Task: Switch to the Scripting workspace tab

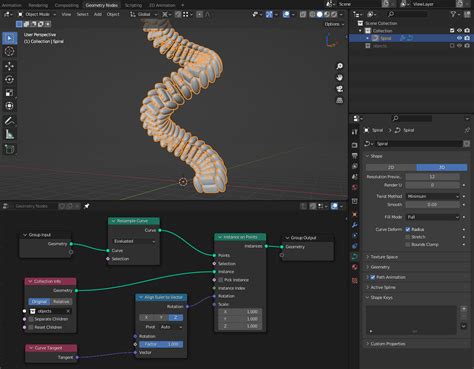Action: 133,5
